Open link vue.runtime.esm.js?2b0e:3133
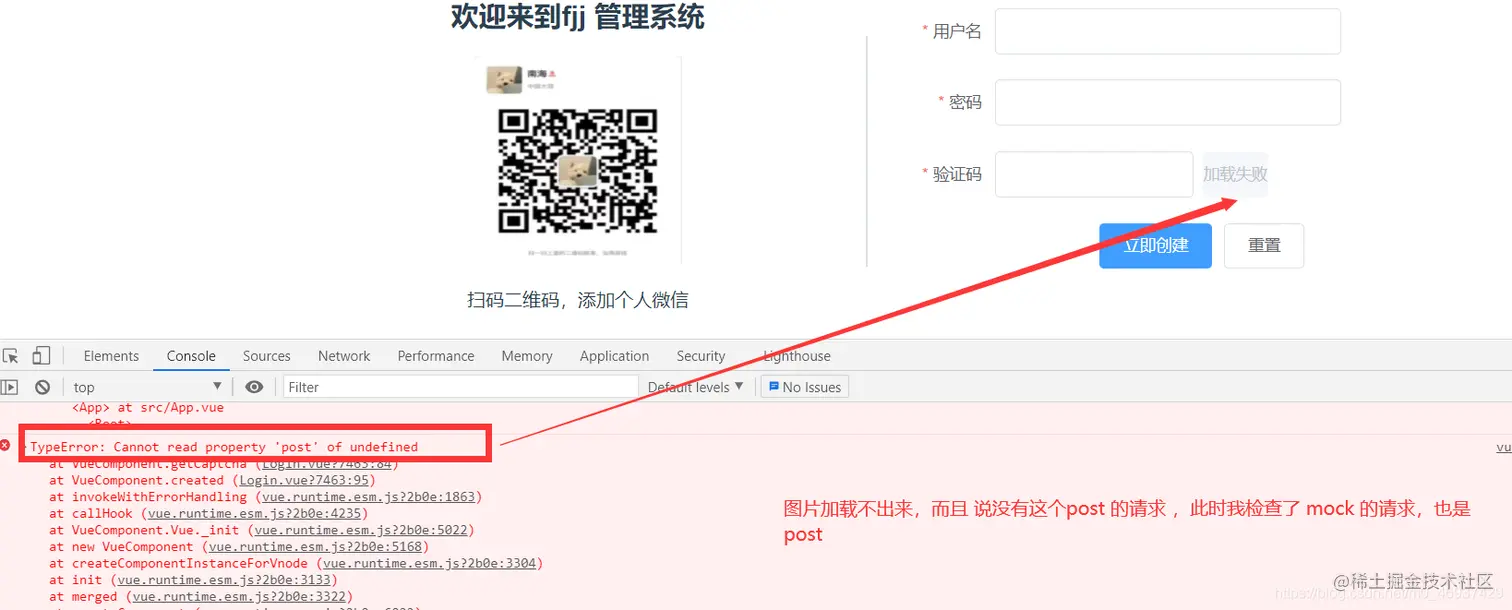 click(x=224, y=580)
